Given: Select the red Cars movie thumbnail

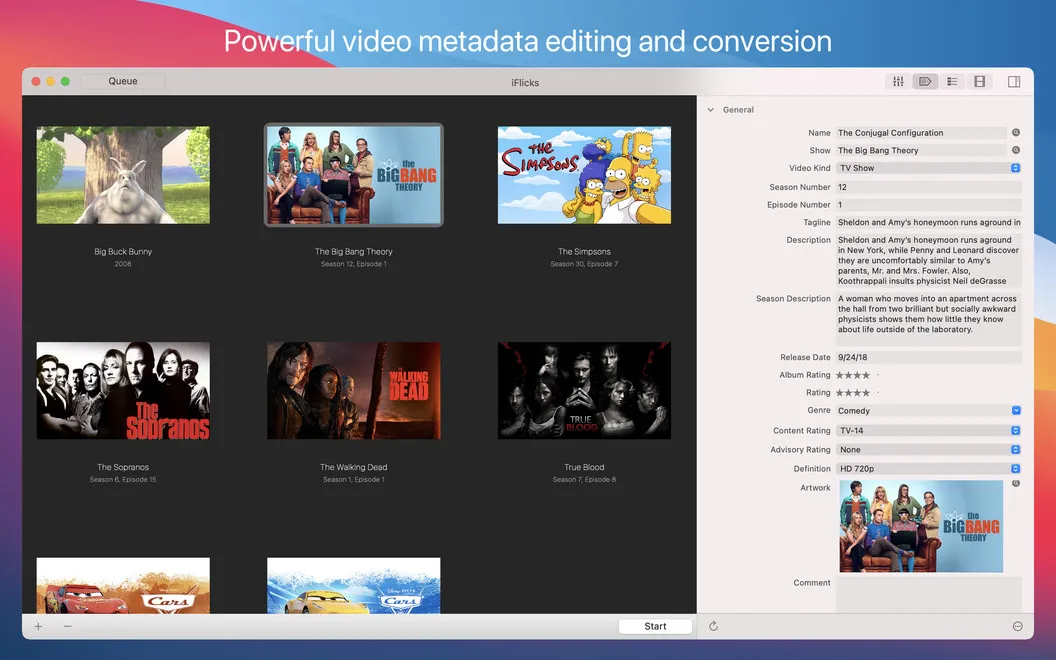Looking at the screenshot, I should point(123,585).
